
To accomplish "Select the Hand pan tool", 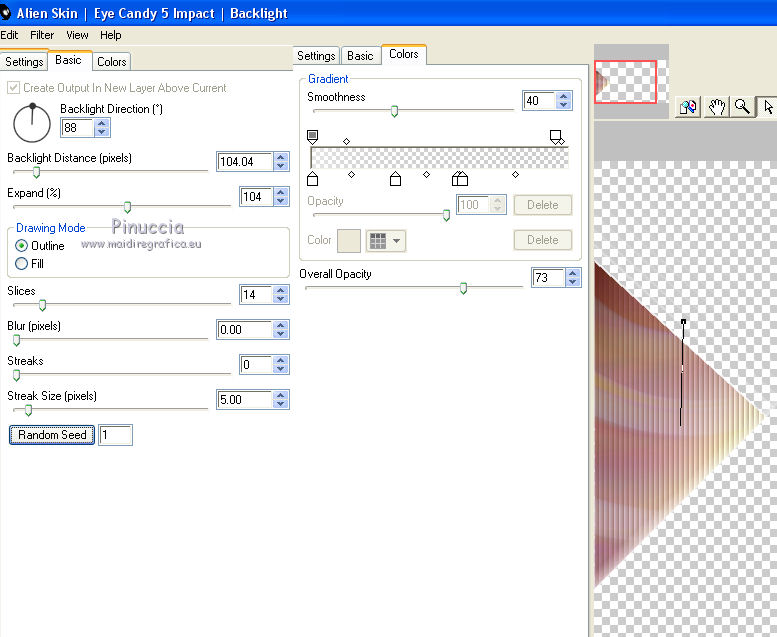I will click(x=716, y=107).
